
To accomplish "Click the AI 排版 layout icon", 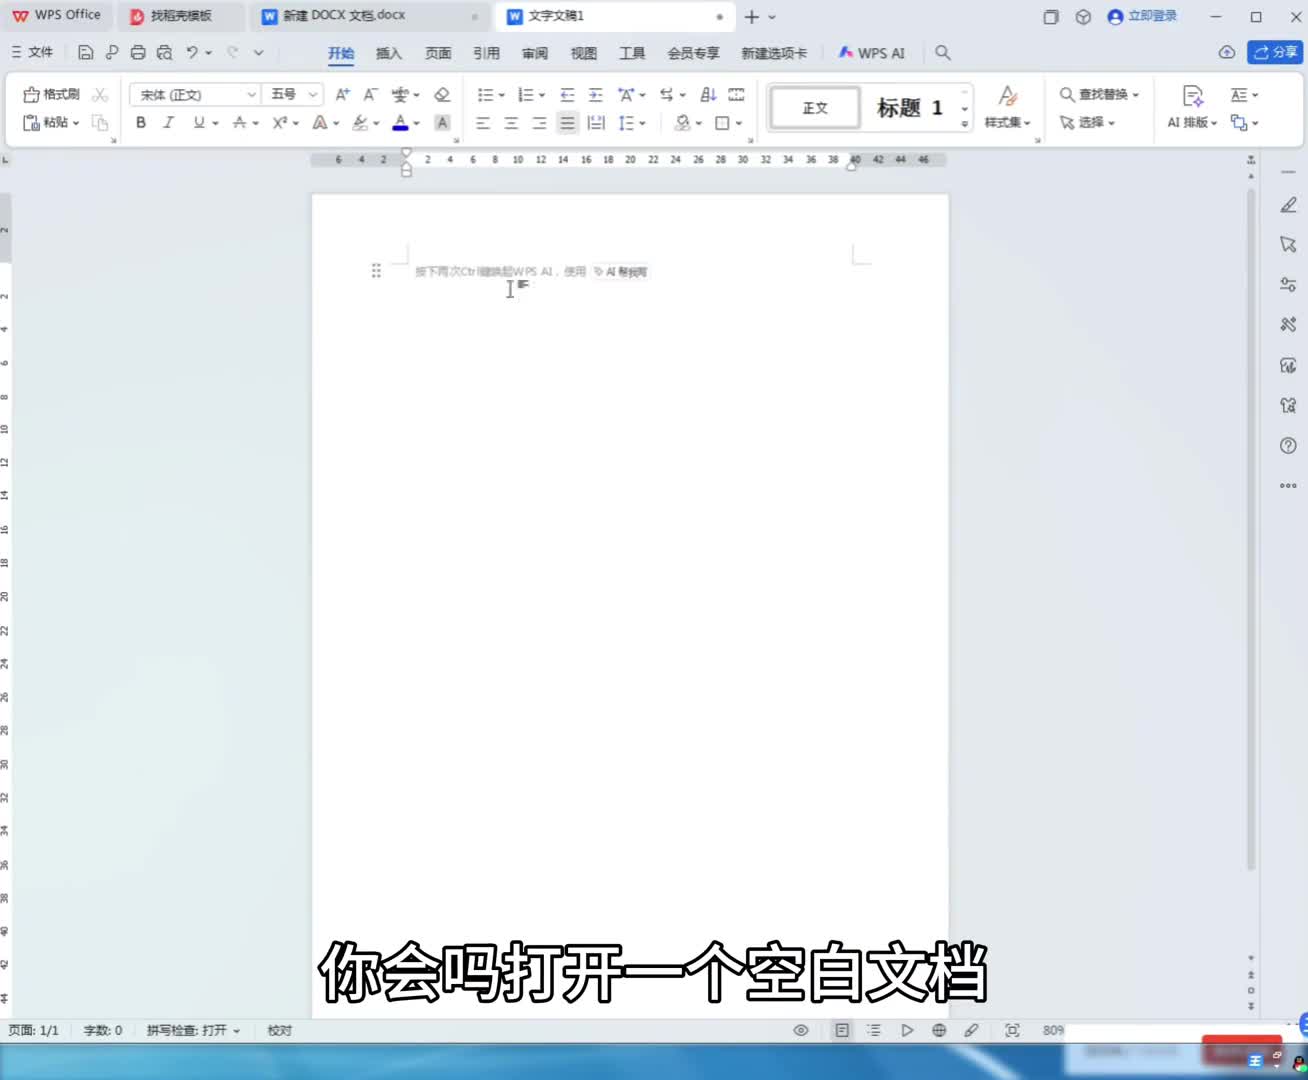I will click(1192, 106).
